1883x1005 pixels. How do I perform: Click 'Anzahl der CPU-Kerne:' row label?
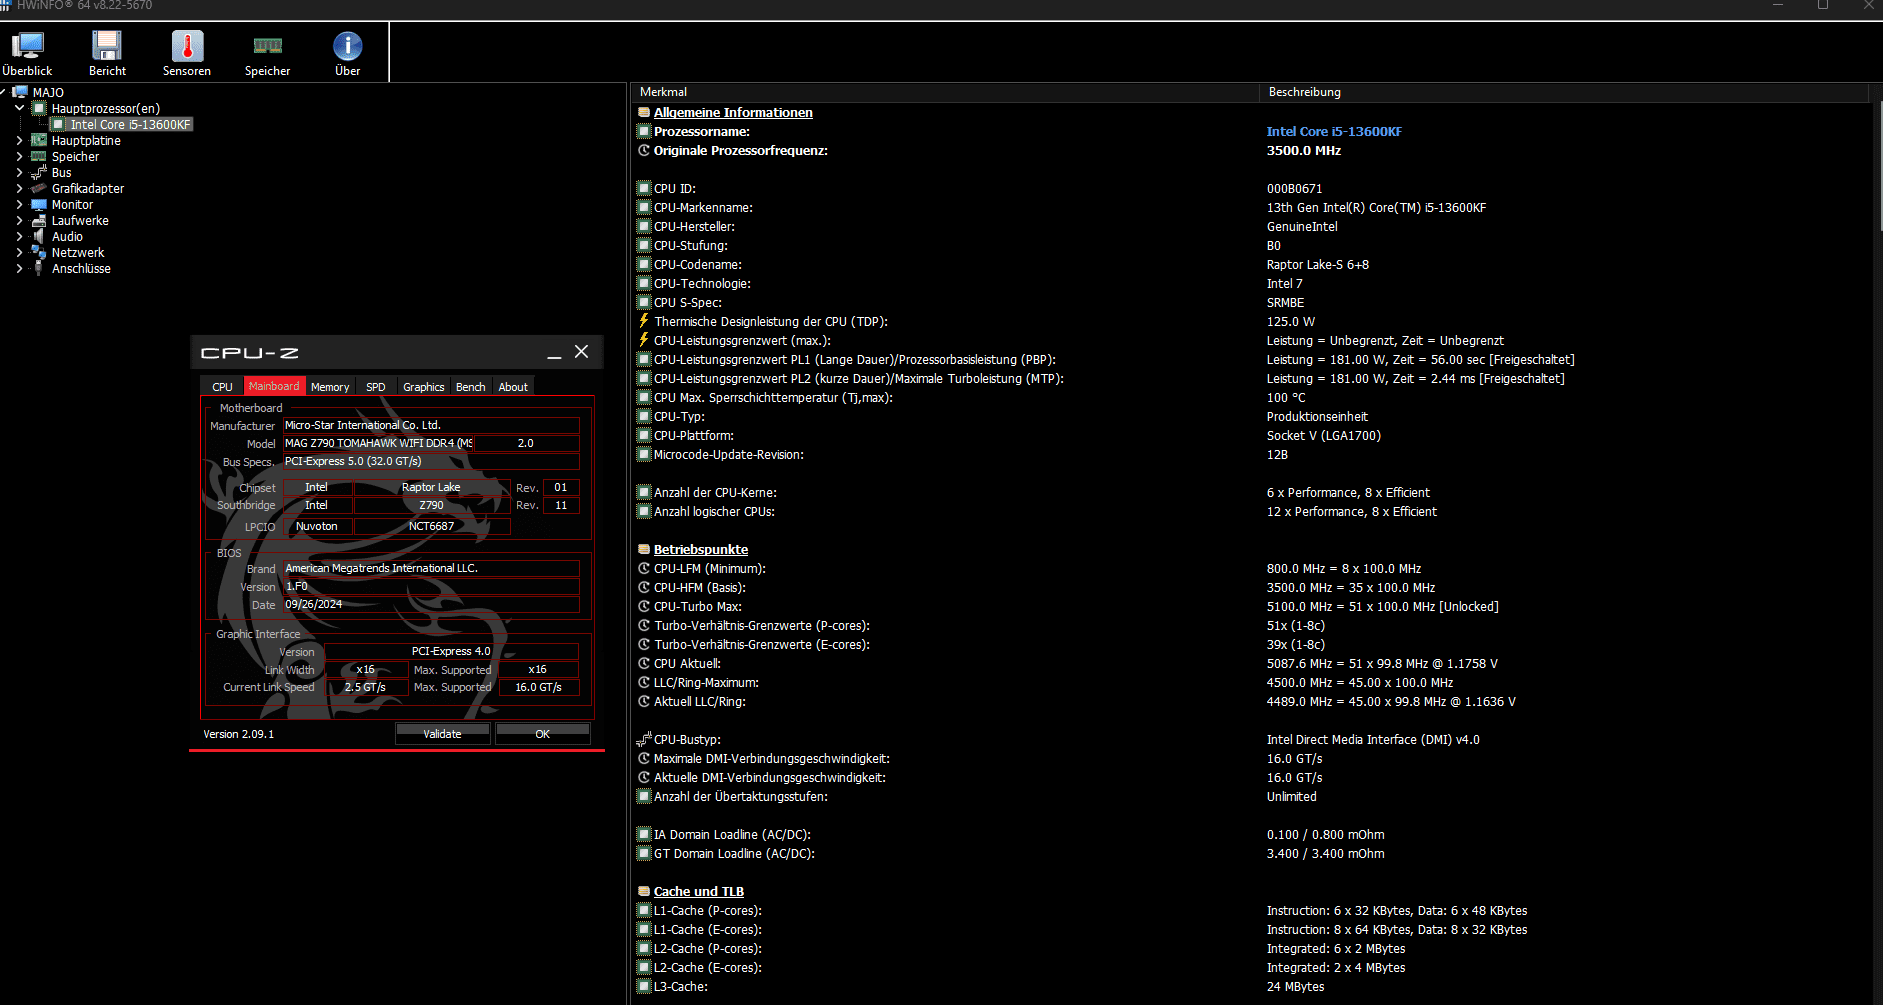[x=715, y=492]
